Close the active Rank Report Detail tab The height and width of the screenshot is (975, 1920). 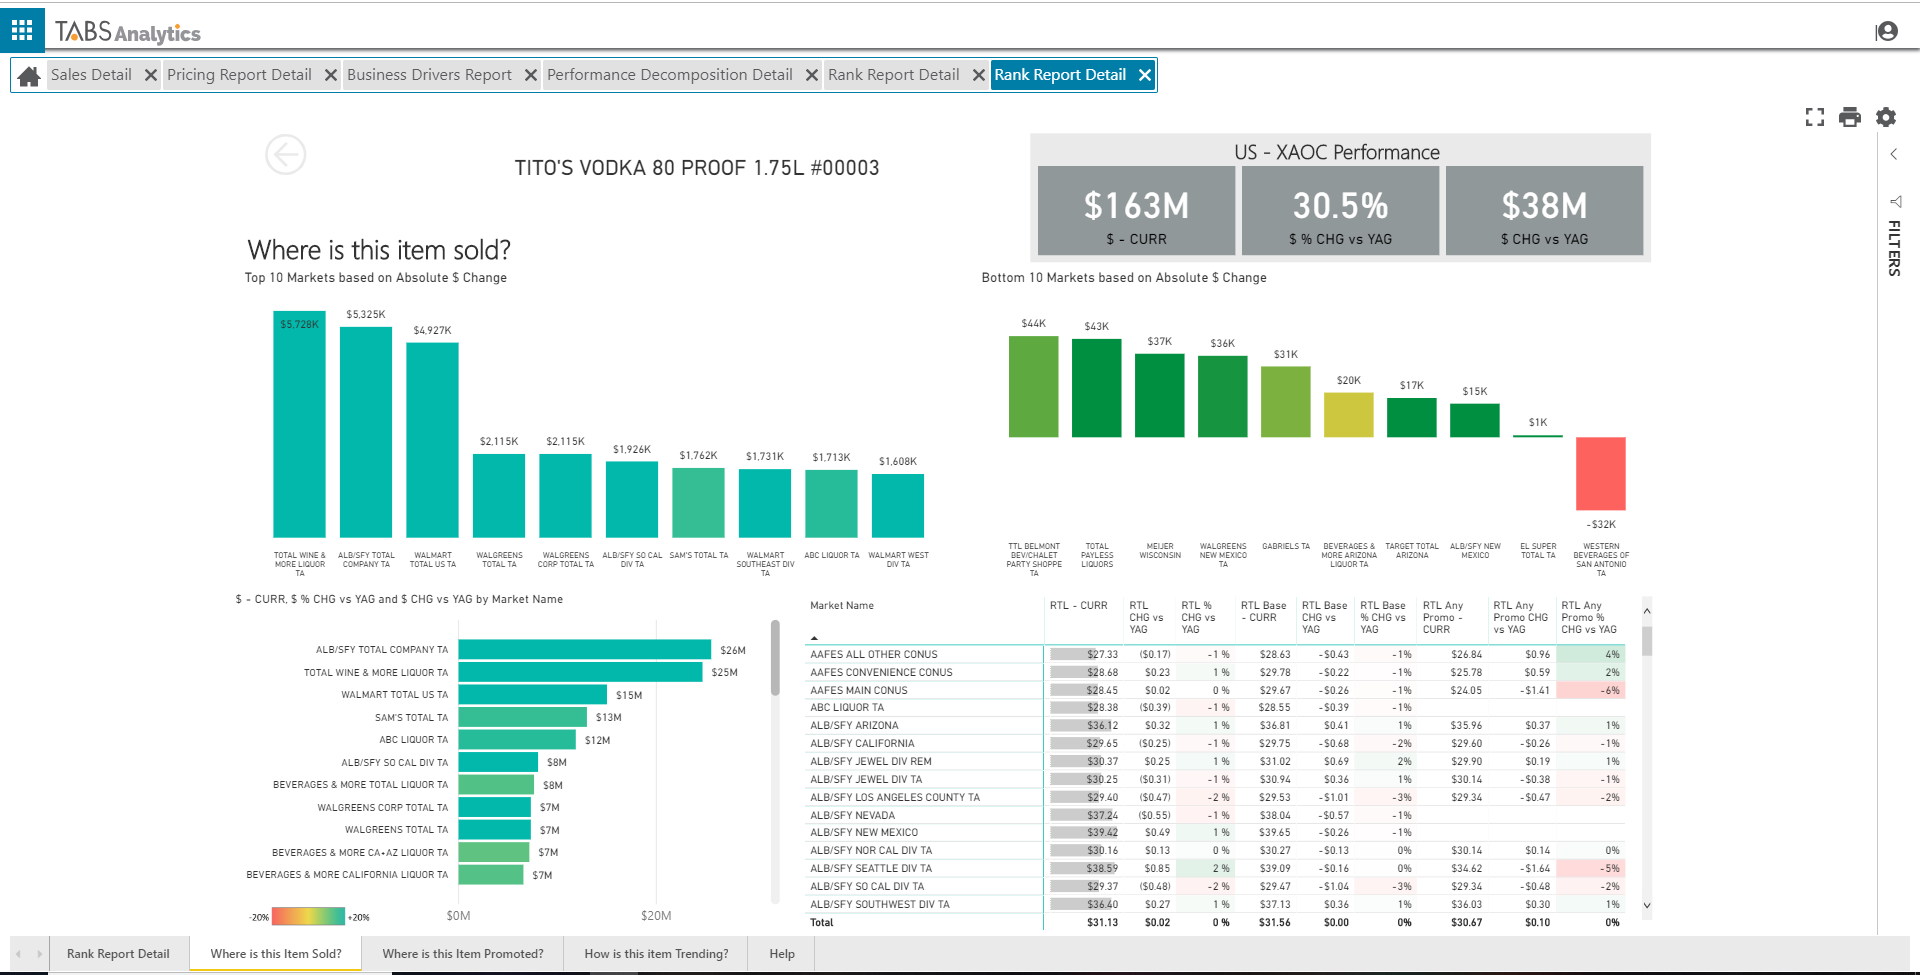click(1145, 75)
